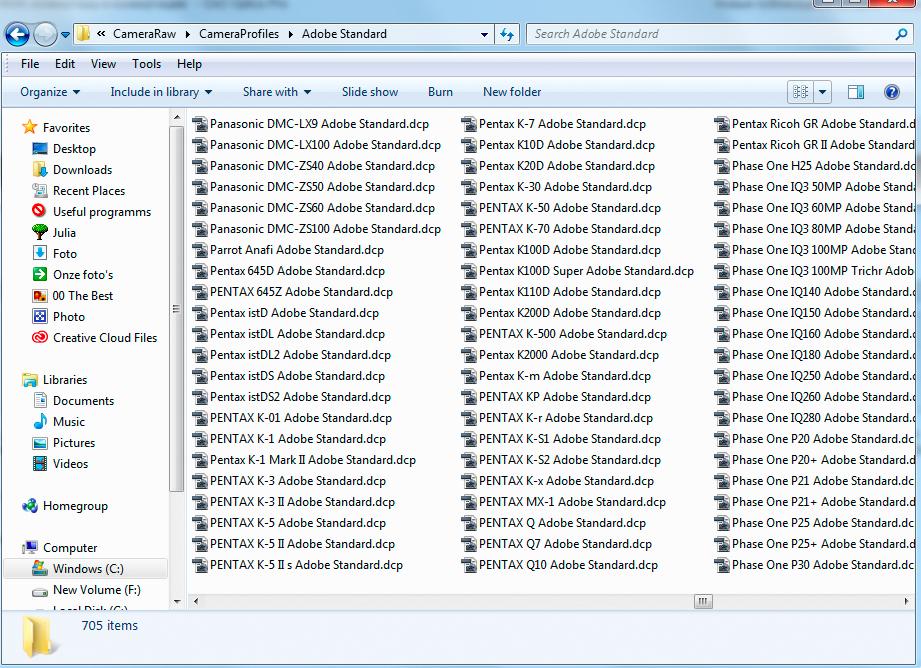Screen dimensions: 921x668
Task: Open the Share with dropdown
Action: (x=277, y=92)
